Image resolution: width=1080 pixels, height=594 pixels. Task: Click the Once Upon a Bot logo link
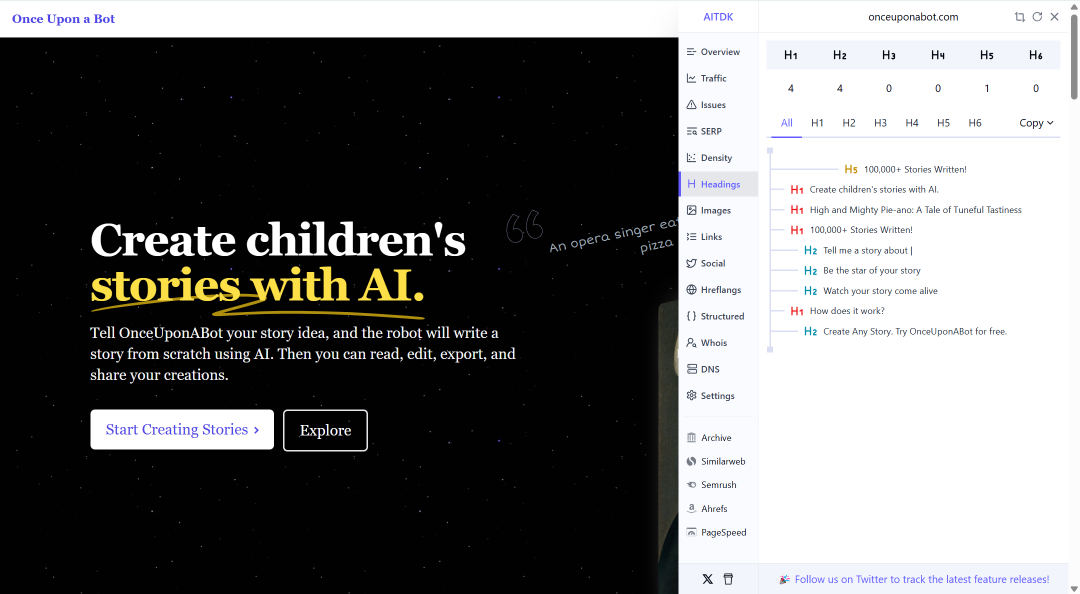click(63, 19)
